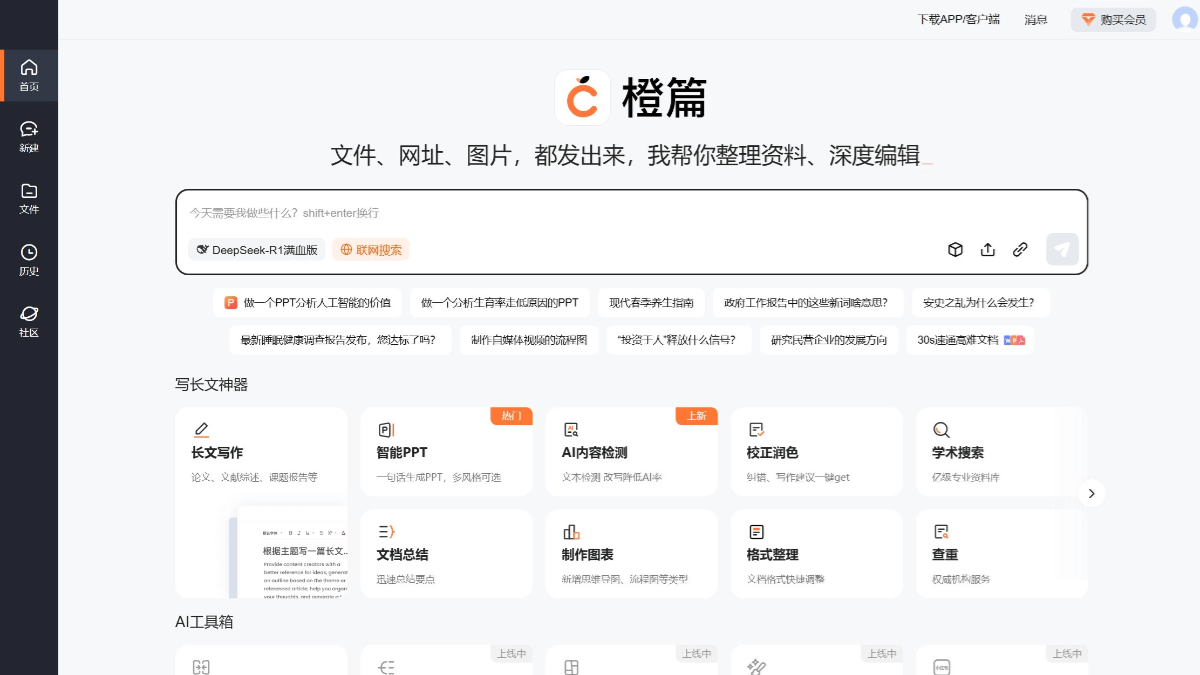This screenshot has width=1200, height=675.
Task: Click the user avatar in the top-right corner
Action: 1184,19
